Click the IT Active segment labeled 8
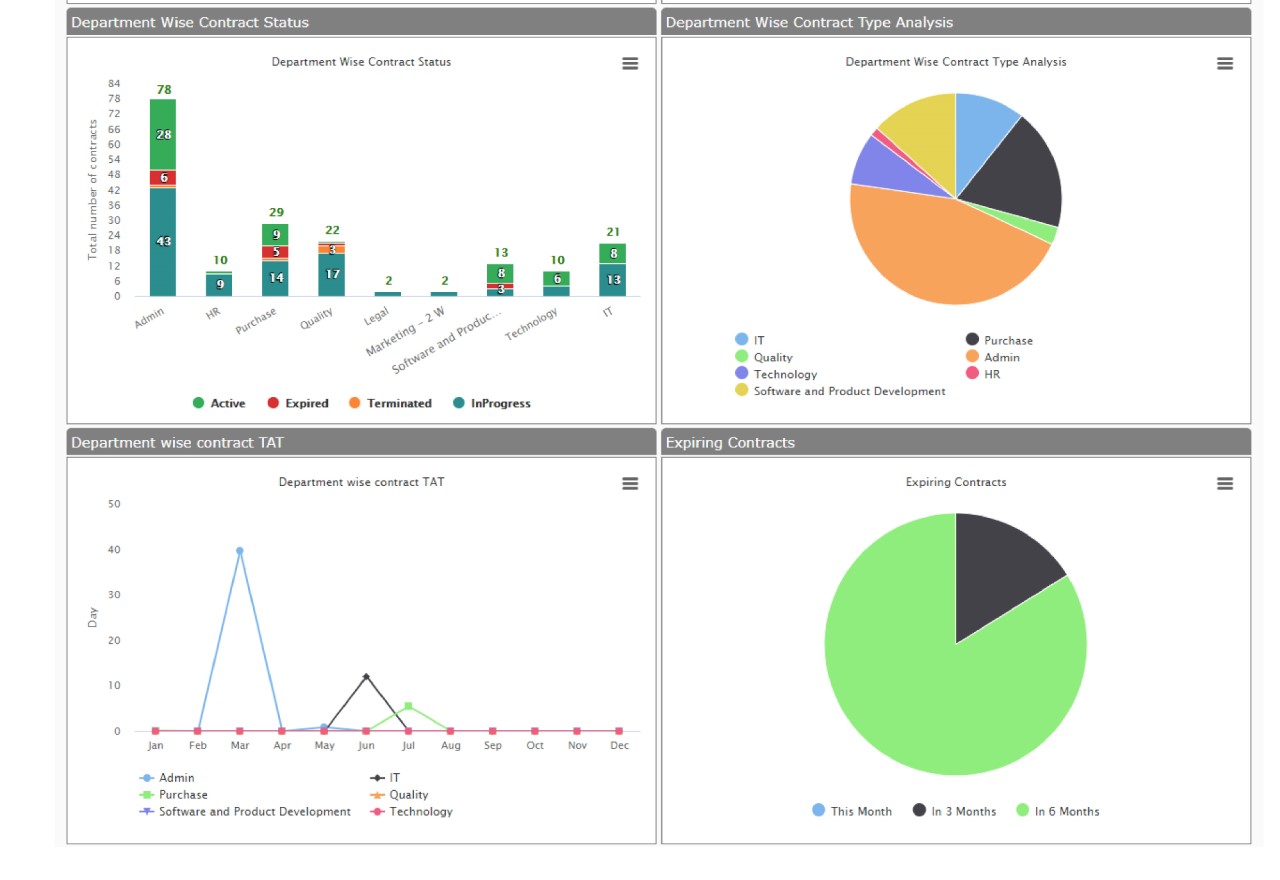1280x880 pixels. (x=613, y=254)
